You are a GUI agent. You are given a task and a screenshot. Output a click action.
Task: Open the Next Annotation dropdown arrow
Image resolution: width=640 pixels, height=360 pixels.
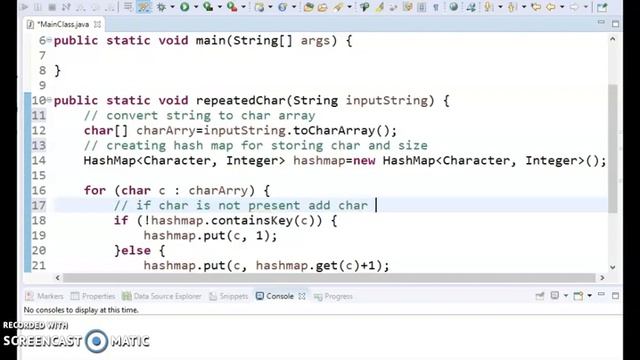point(500,7)
